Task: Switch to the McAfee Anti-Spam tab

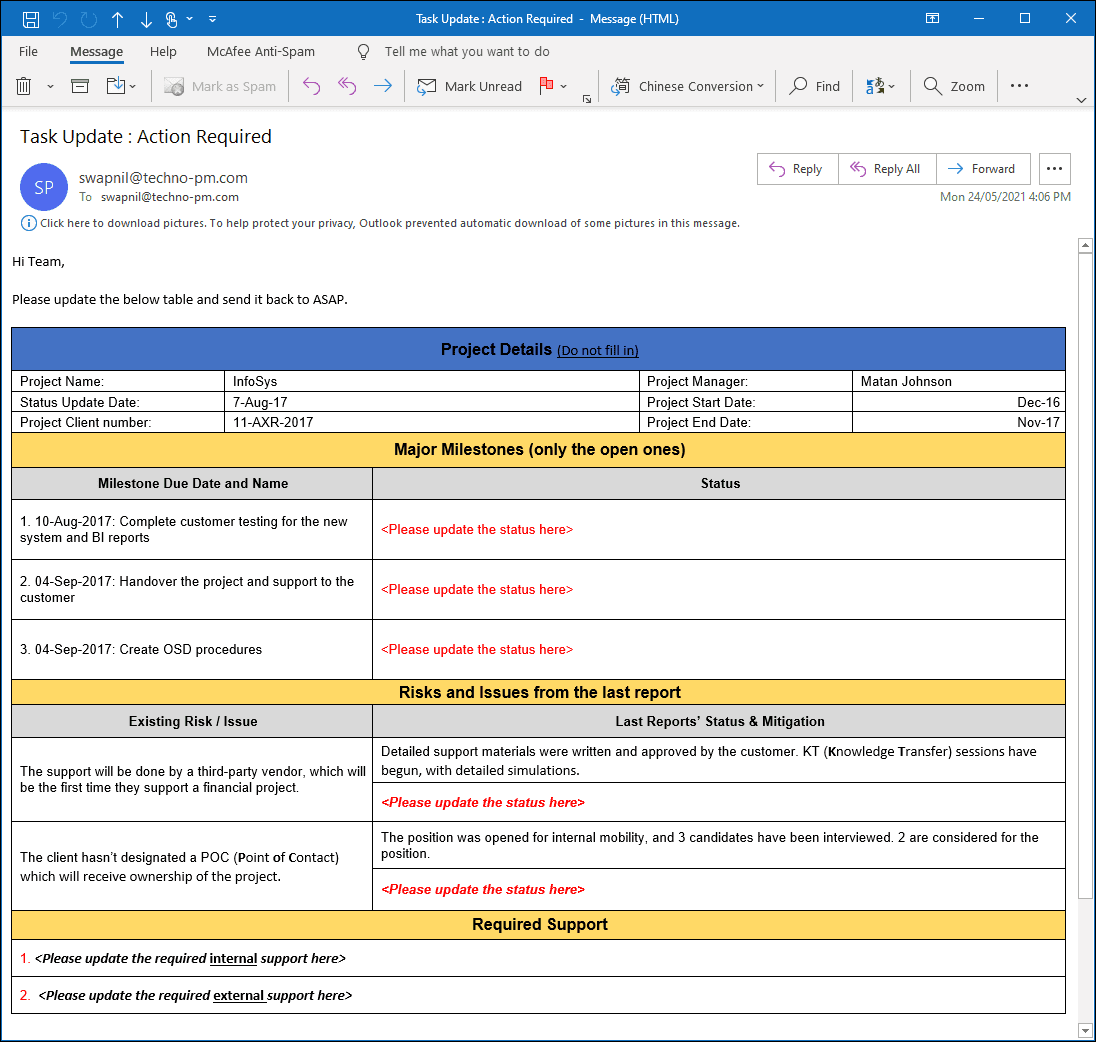Action: 260,51
